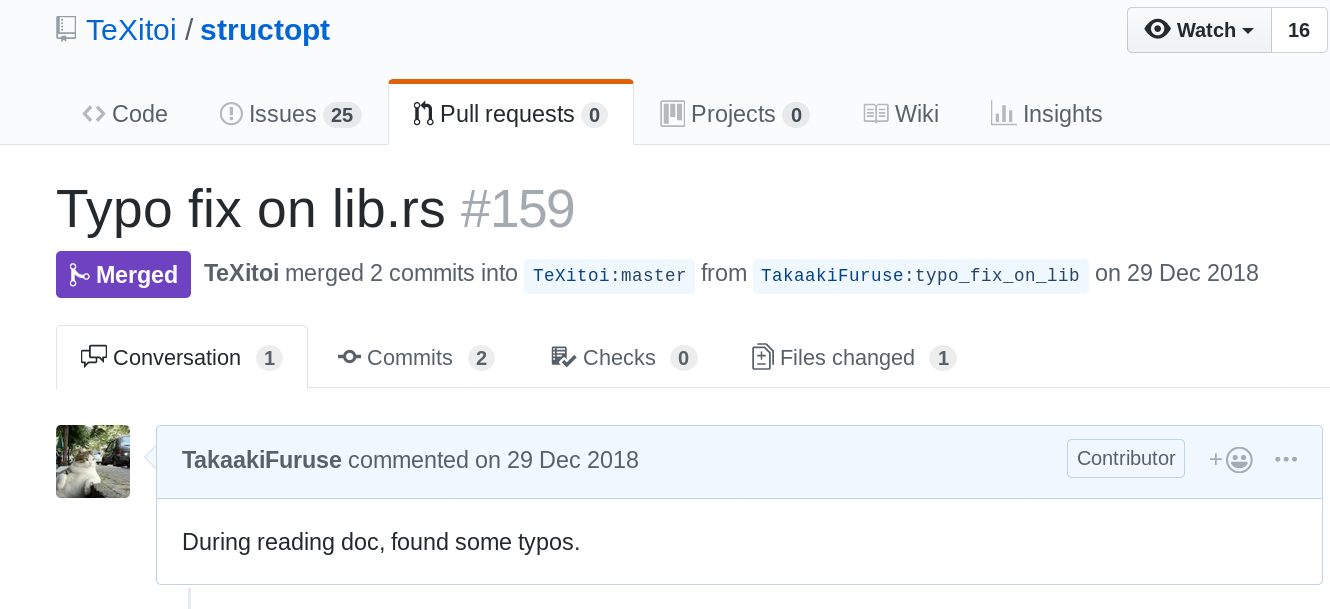Click the Wiki book icon
1330x609 pixels.
(876, 114)
